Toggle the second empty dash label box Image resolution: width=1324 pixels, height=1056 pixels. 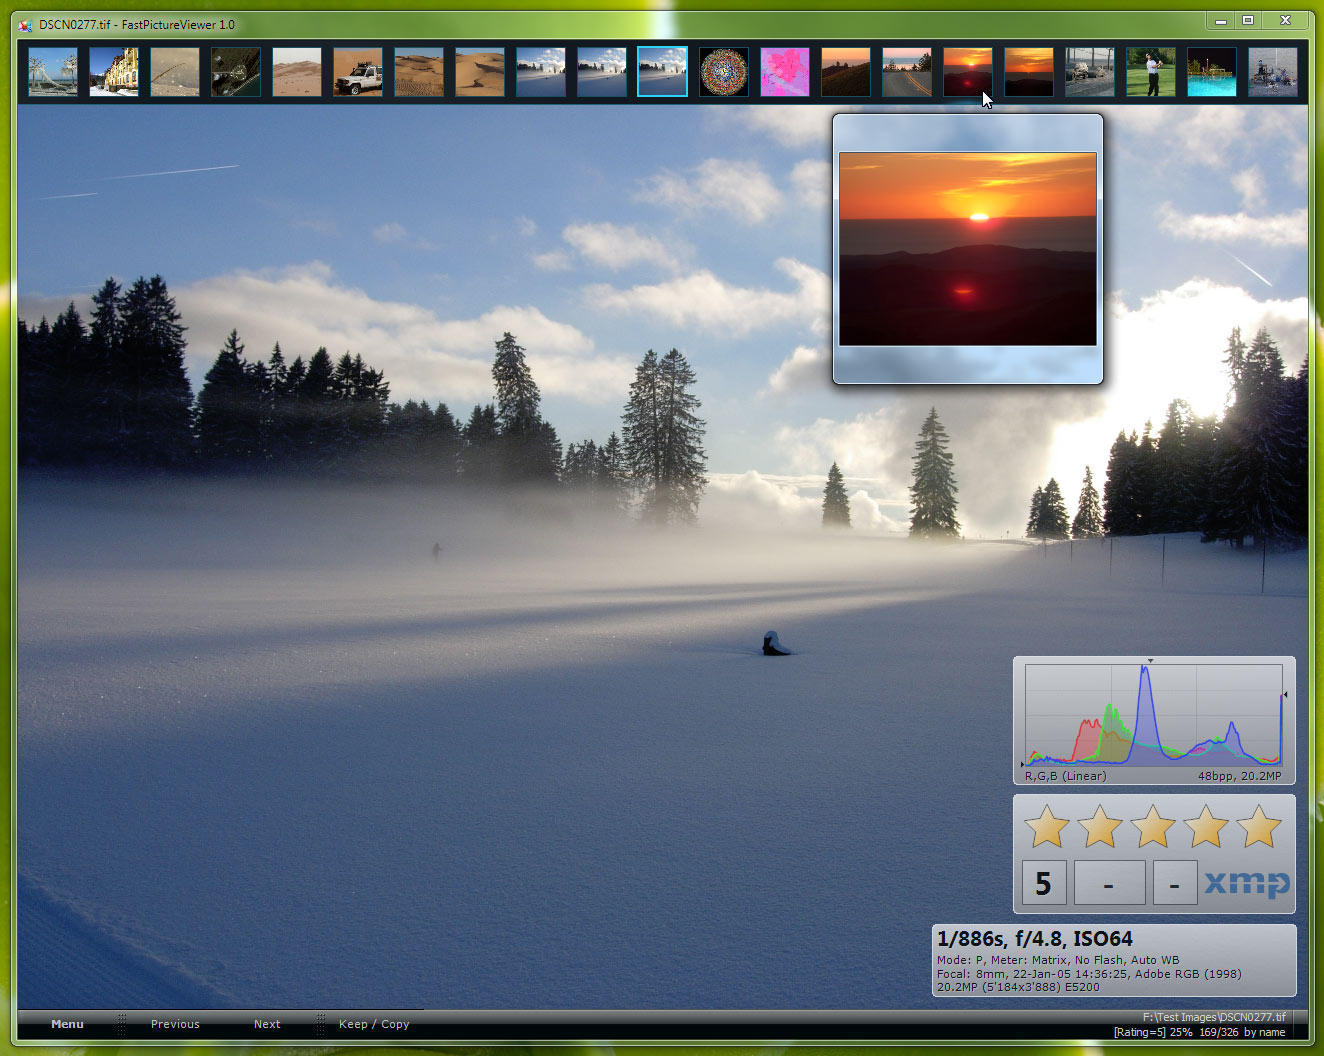pos(1175,883)
